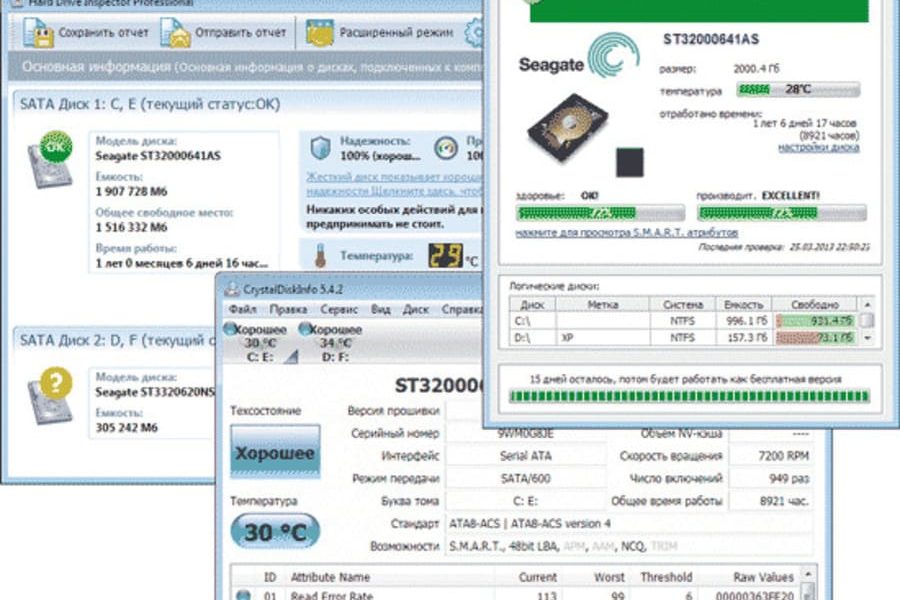Open the Файл menu in CrystalDiskInfo

click(x=242, y=310)
